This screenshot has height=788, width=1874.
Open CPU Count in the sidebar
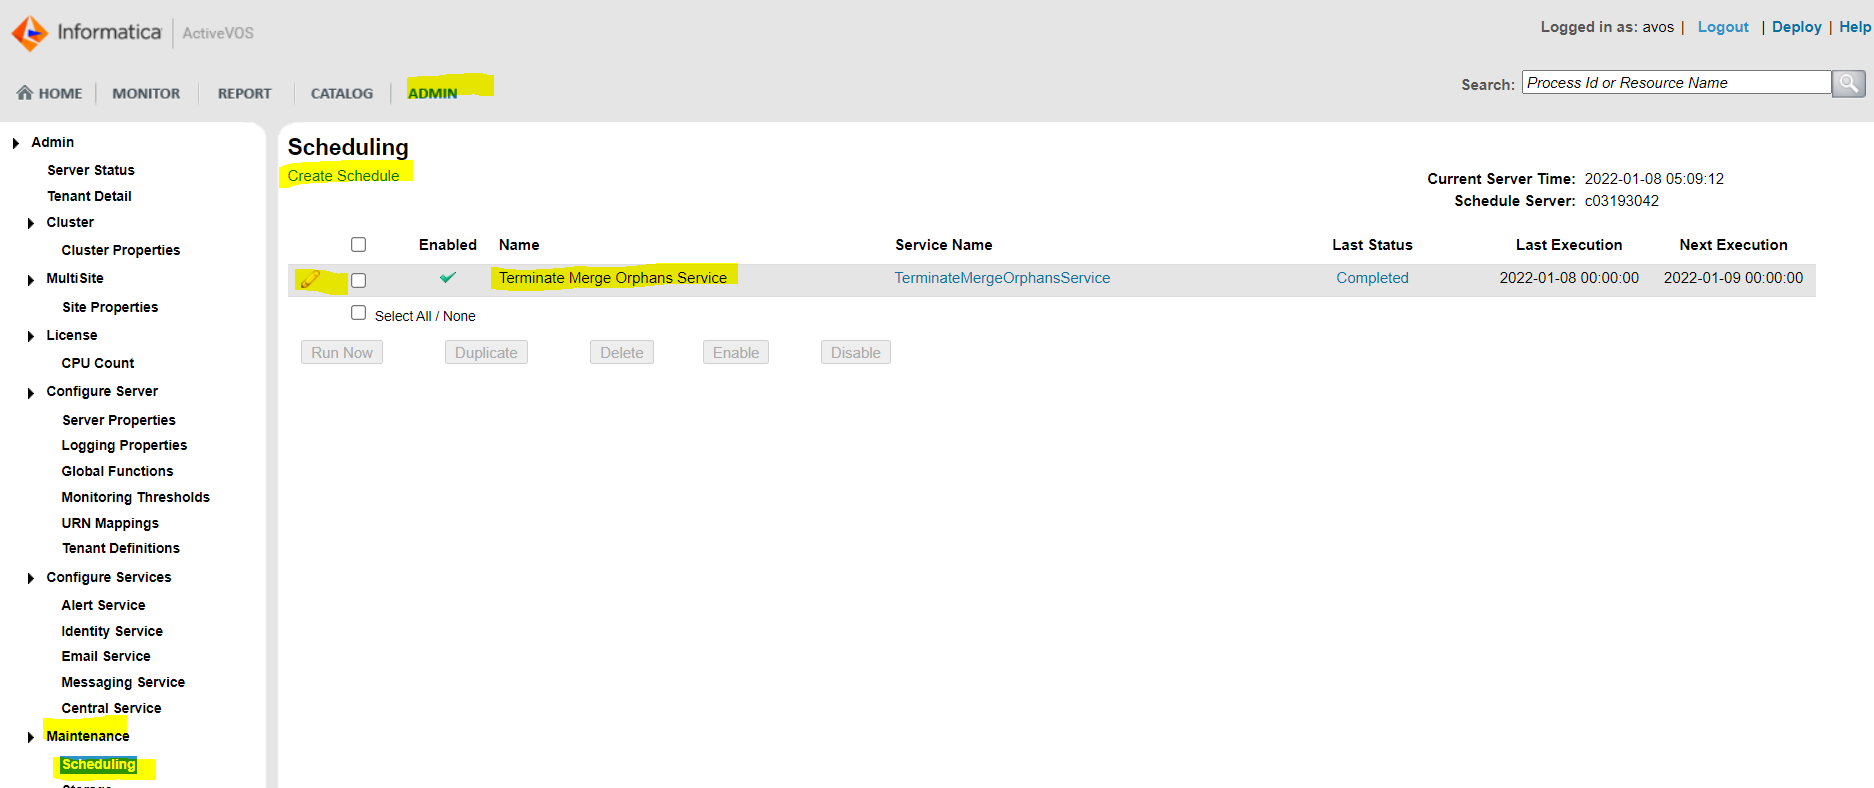click(98, 363)
